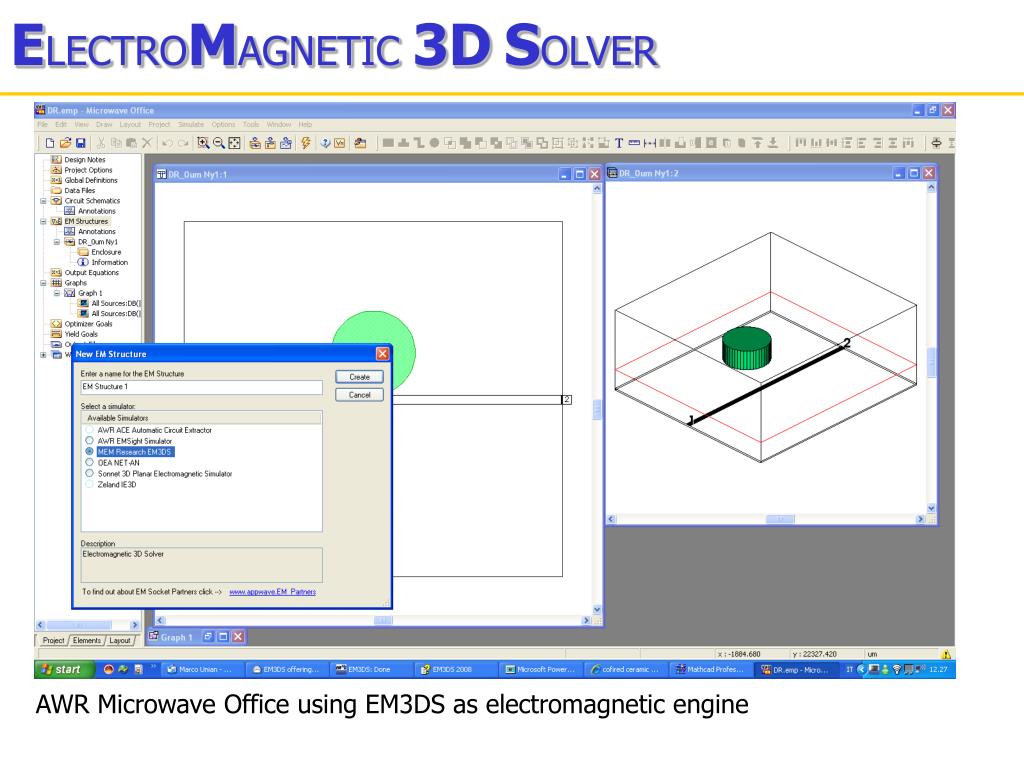Click the Zoom In magnifier icon
The image size is (1024, 768).
204,143
